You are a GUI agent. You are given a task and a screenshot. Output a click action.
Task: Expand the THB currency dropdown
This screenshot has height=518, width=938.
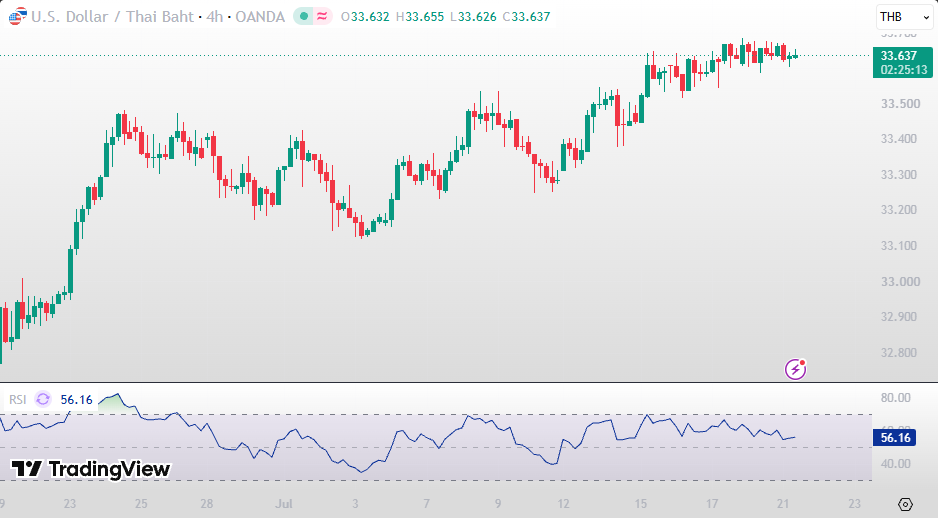point(904,17)
